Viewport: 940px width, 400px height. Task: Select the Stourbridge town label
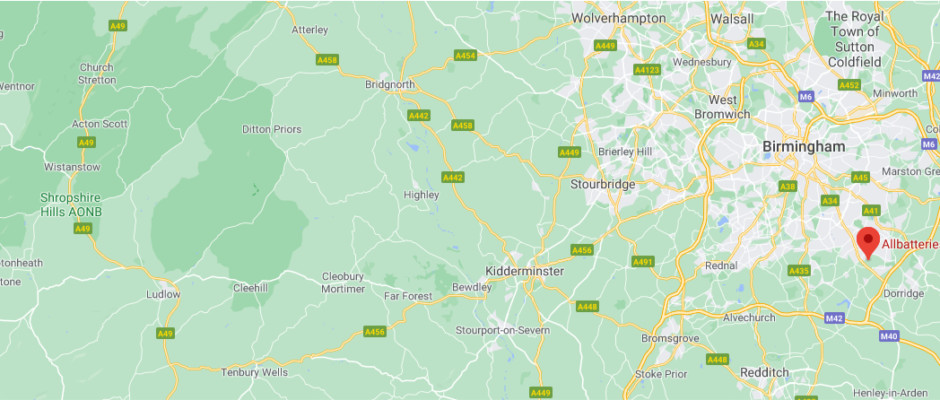(602, 184)
